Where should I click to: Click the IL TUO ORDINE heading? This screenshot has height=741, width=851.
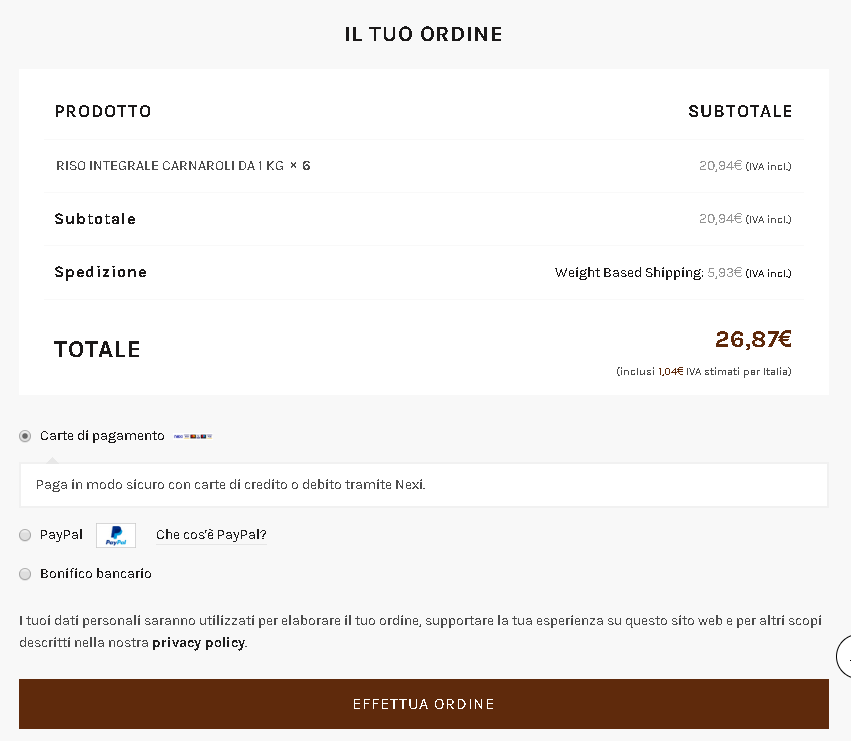click(x=423, y=34)
